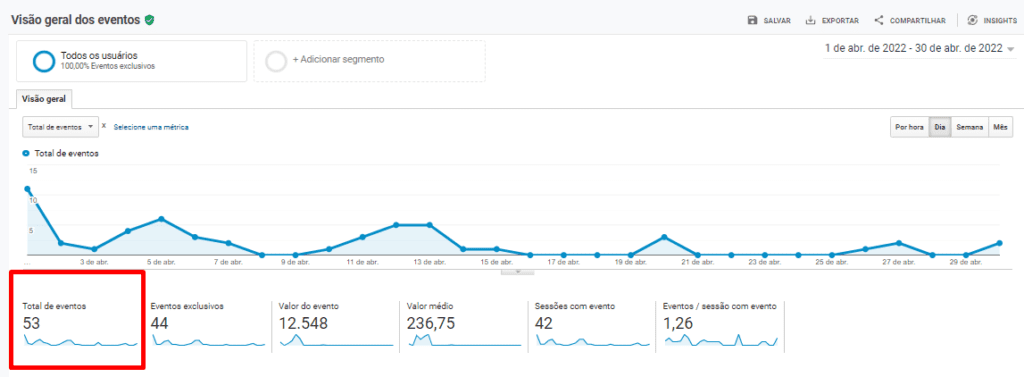
Task: Click the Total de eventos legend dot
Action: point(26,153)
